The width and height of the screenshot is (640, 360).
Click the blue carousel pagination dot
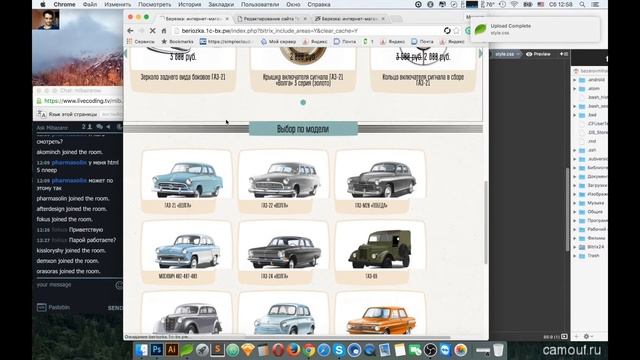pyautogui.click(x=303, y=102)
